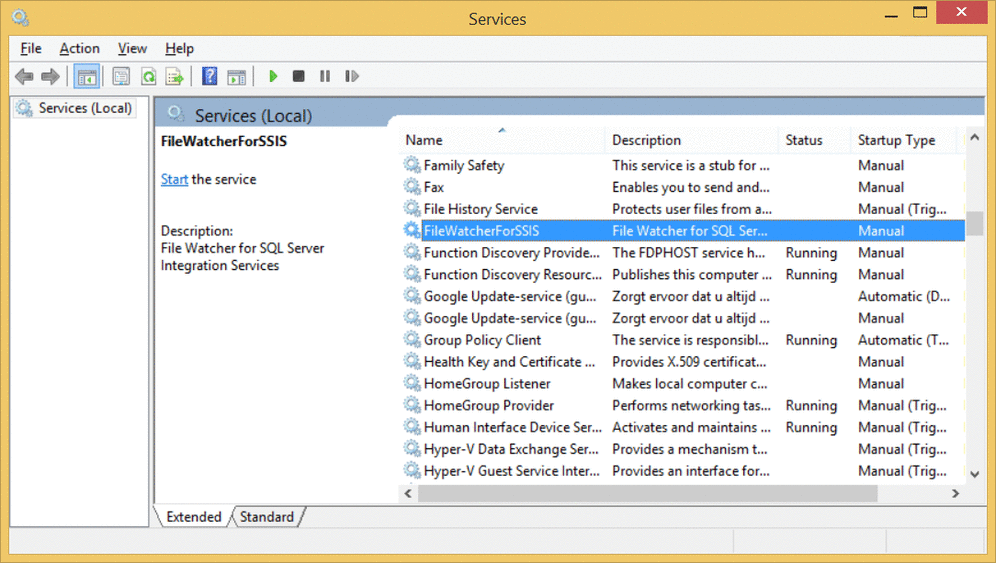
Task: Click 'Manual (Trig...' of File History Service
Action: pyautogui.click(x=902, y=209)
